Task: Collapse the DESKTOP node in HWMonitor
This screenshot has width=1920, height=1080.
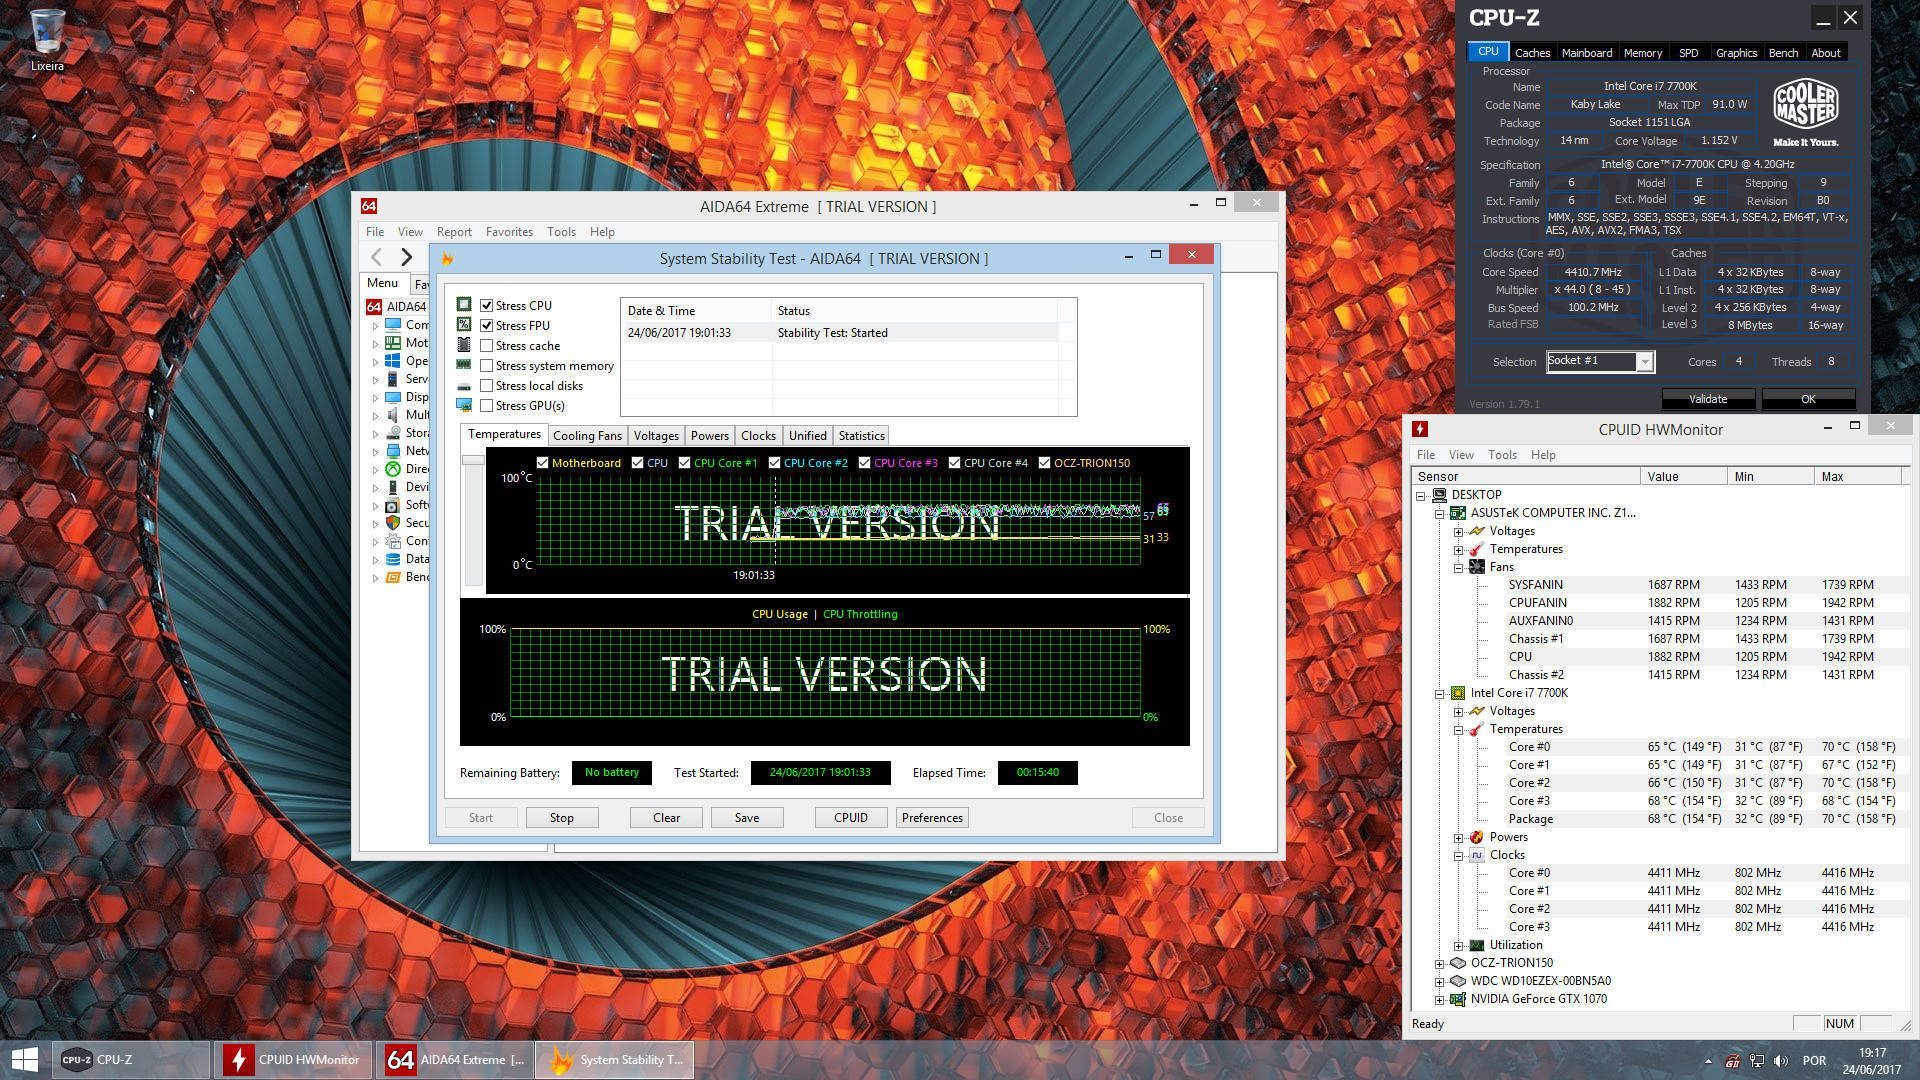Action: (x=1420, y=495)
